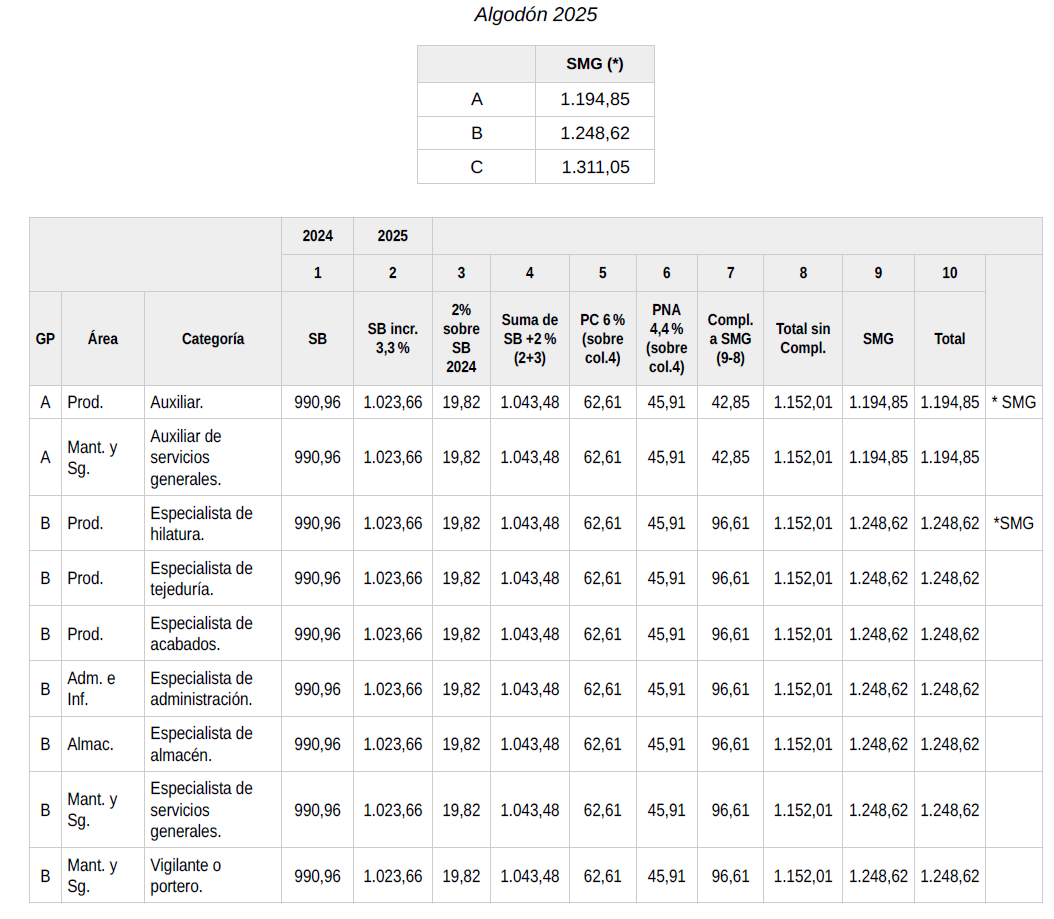Viewport: 1054px width, 919px height.
Task: Click value 1.194,85 in the top summary table
Action: click(594, 99)
